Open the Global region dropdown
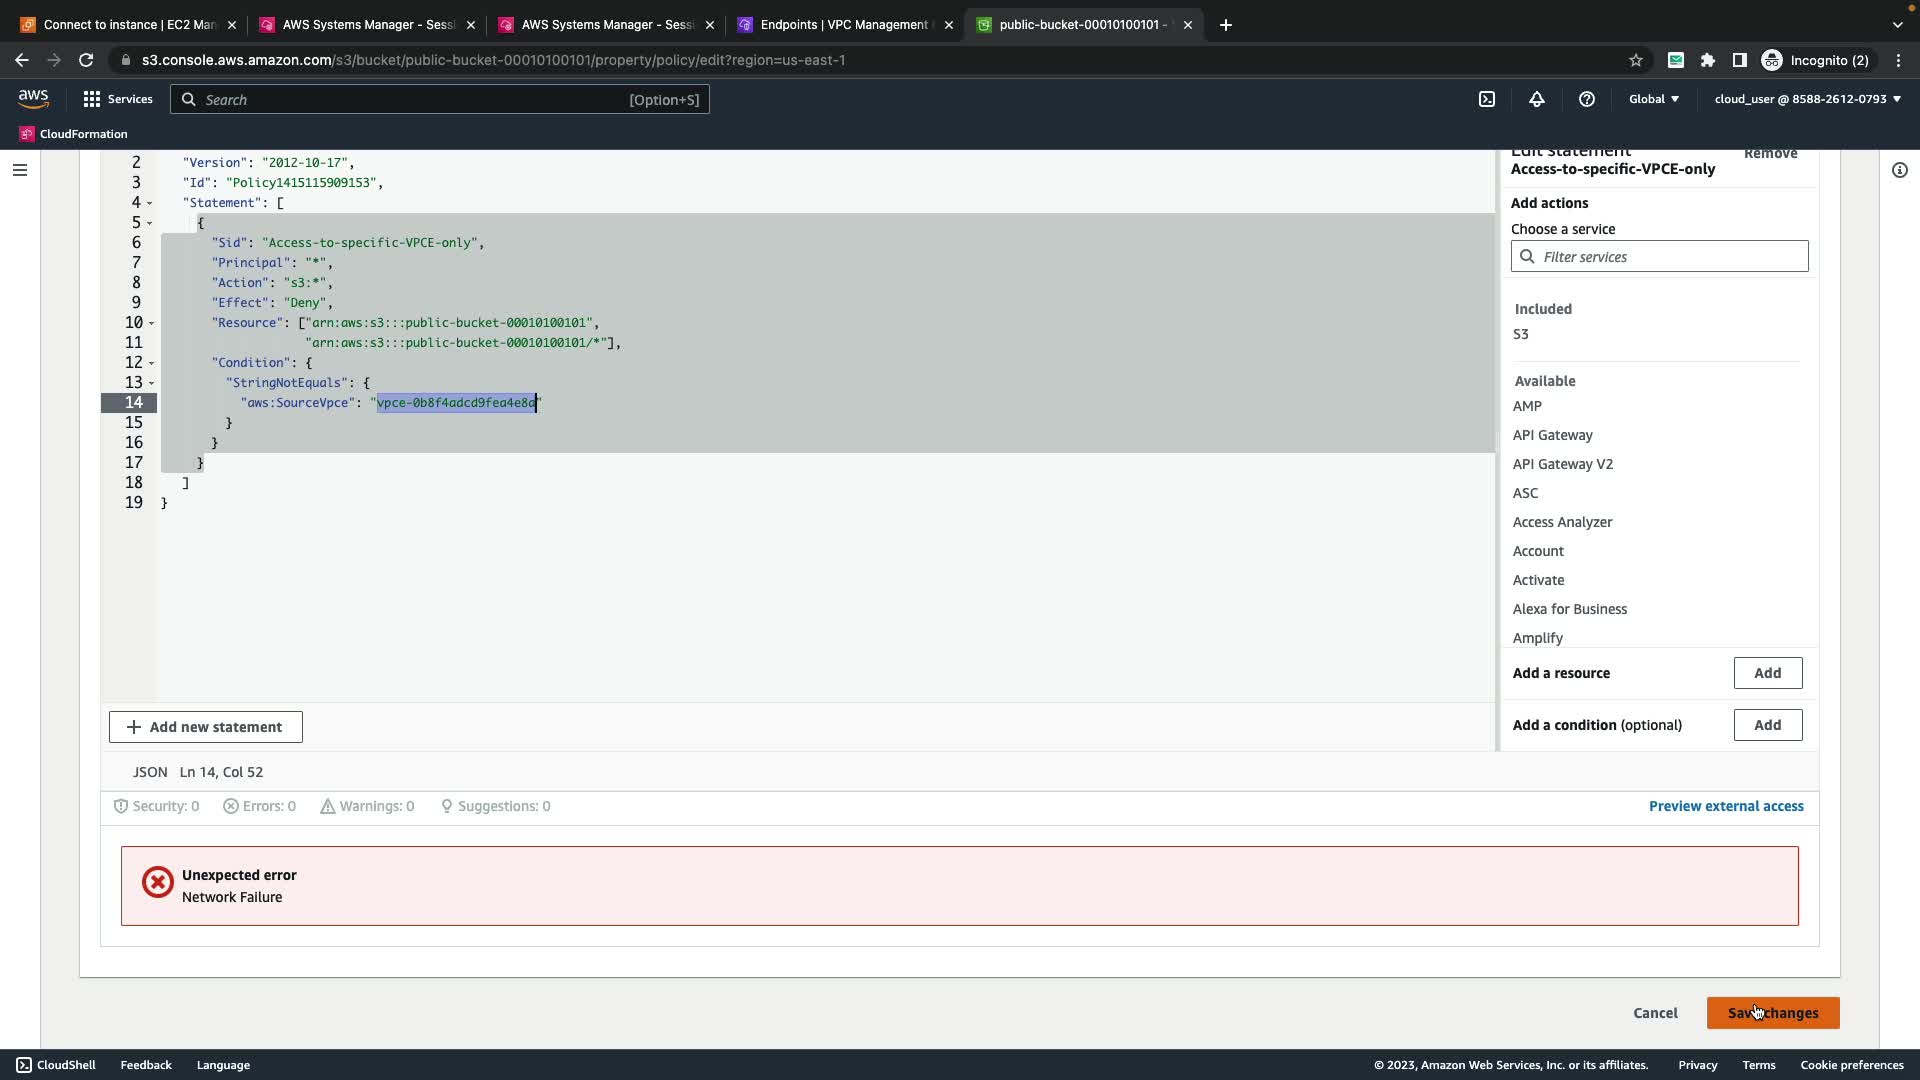Screen dimensions: 1920x1080 [1654, 99]
